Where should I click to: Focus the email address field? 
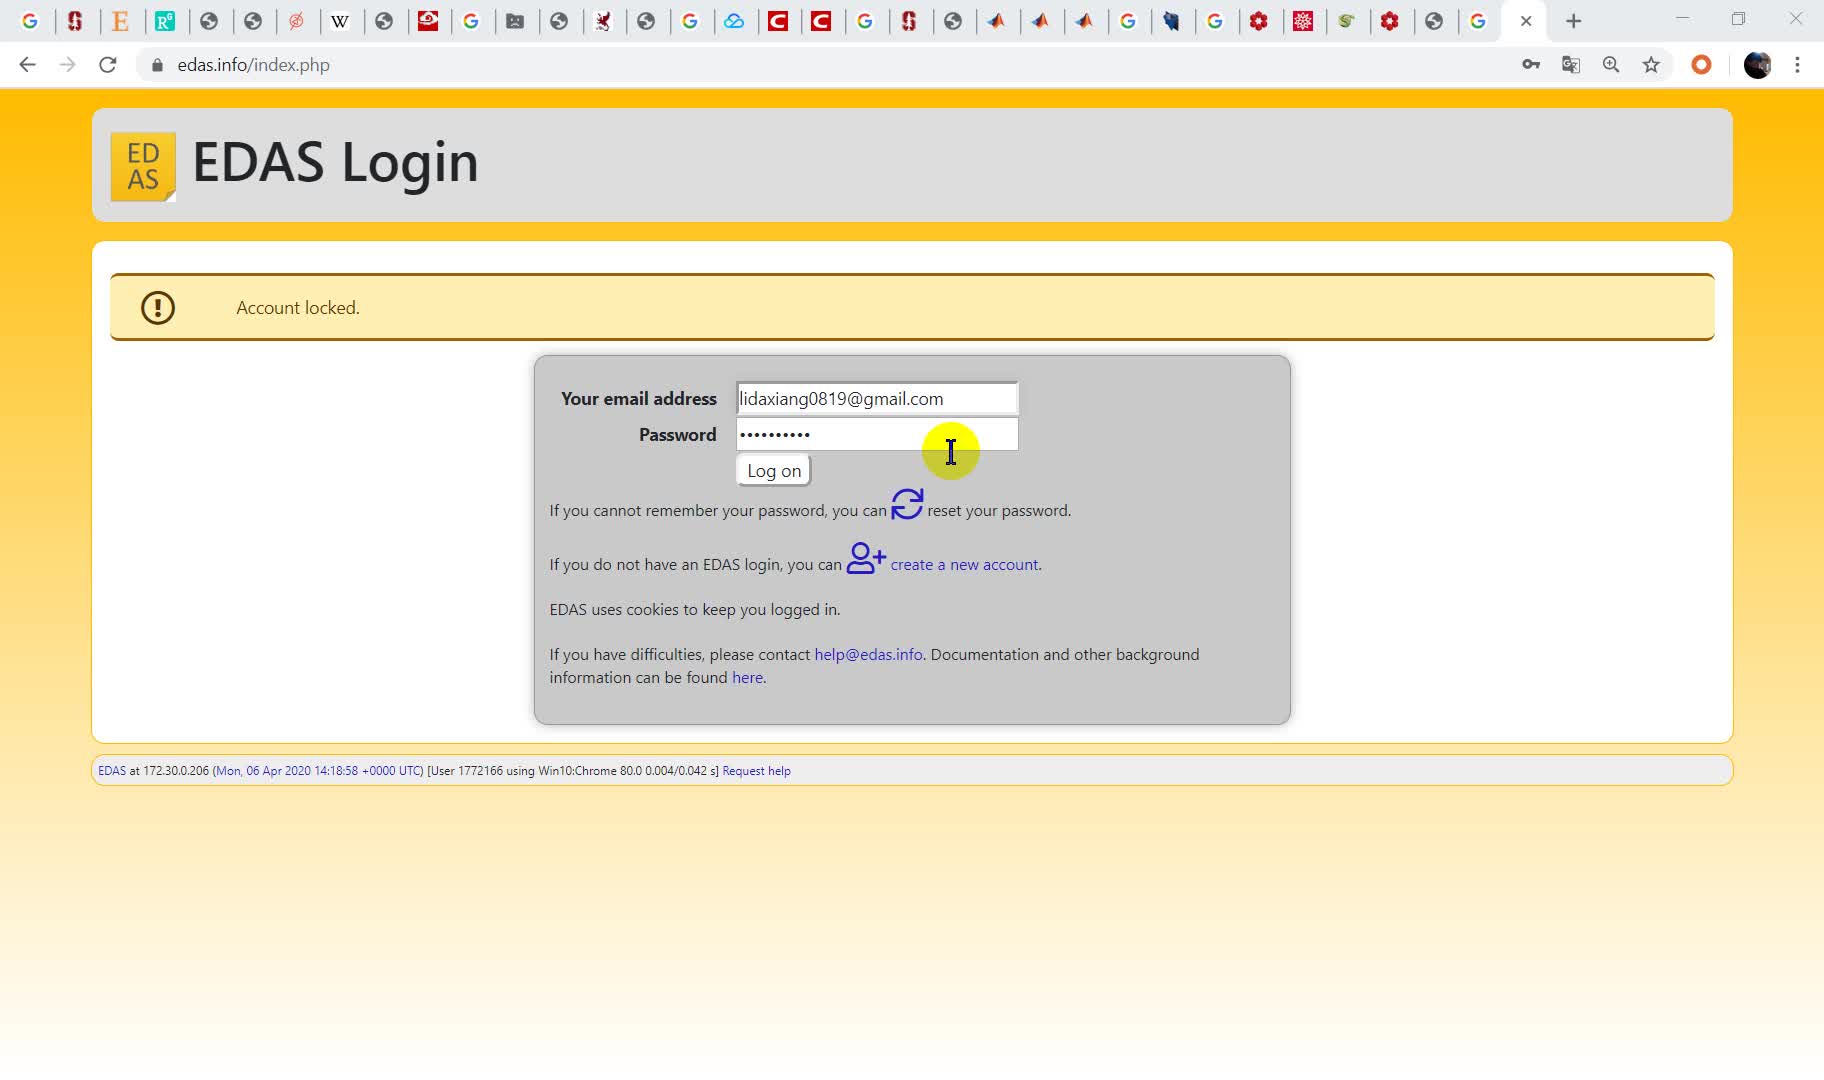coord(877,398)
